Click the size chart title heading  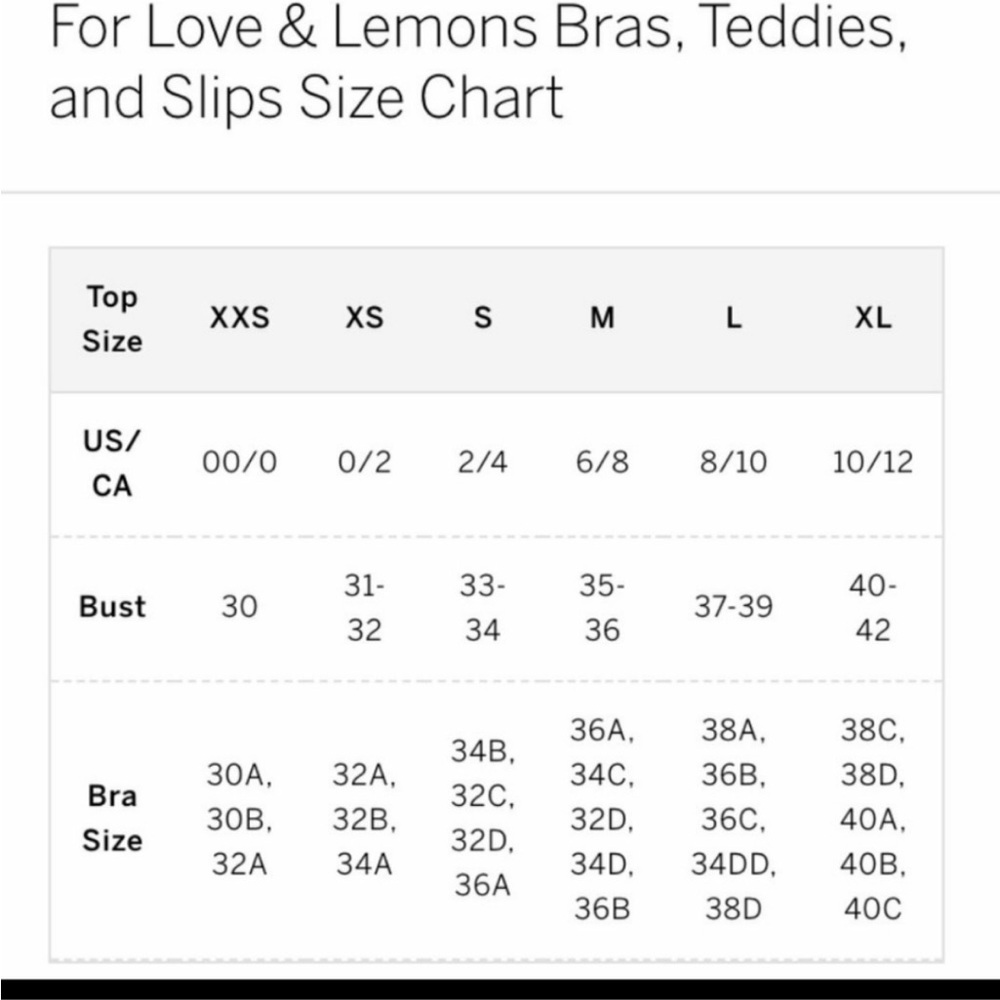point(478,62)
